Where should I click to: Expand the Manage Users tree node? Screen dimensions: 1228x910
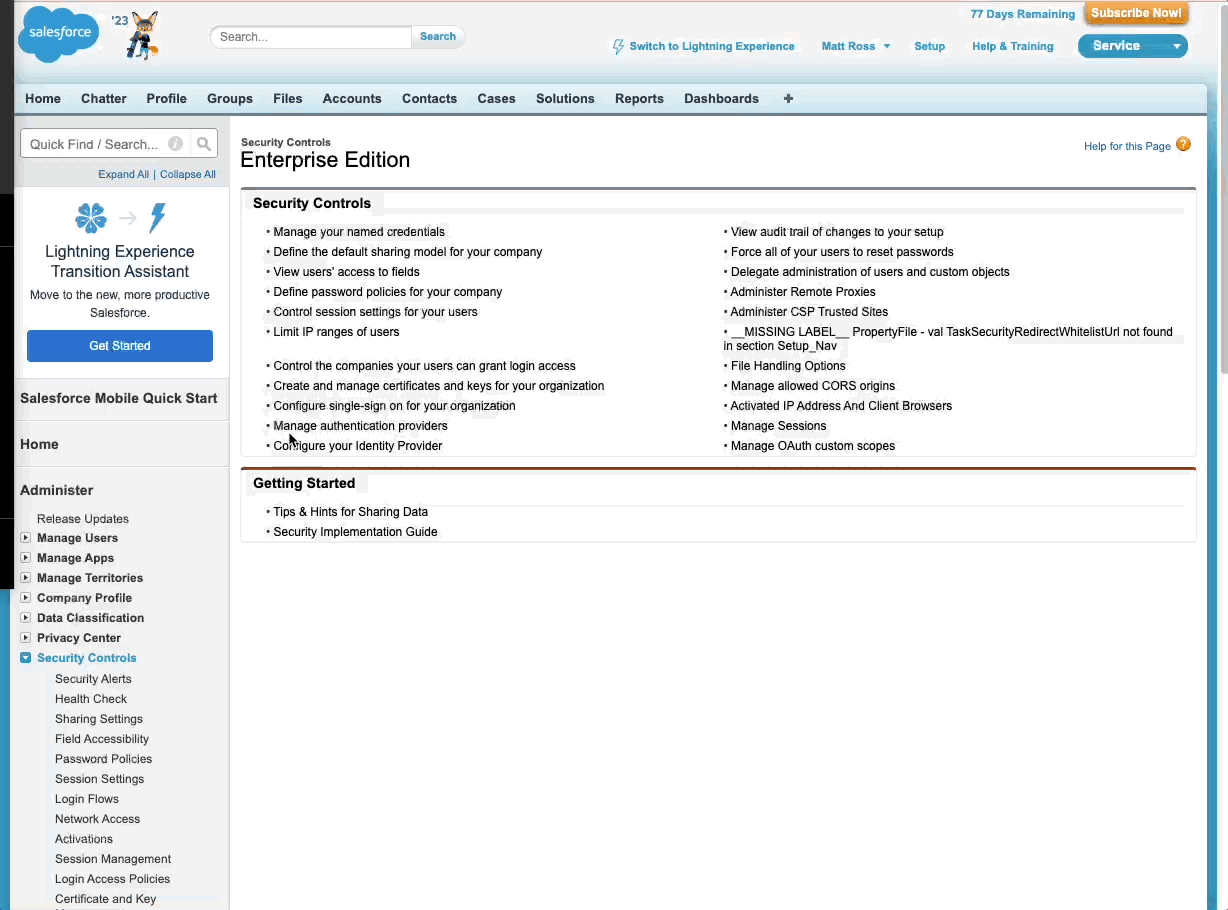(26, 538)
